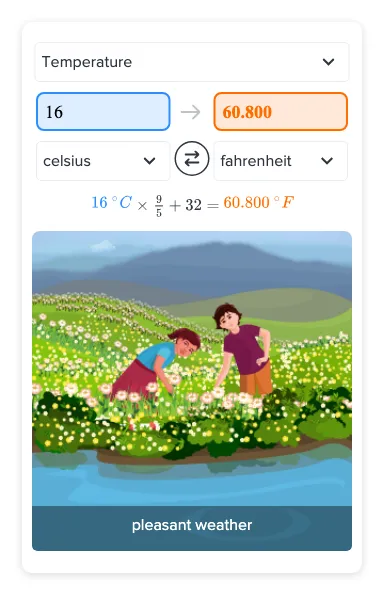384x595 pixels.
Task: Select the orange result field 60.800
Action: tap(280, 112)
